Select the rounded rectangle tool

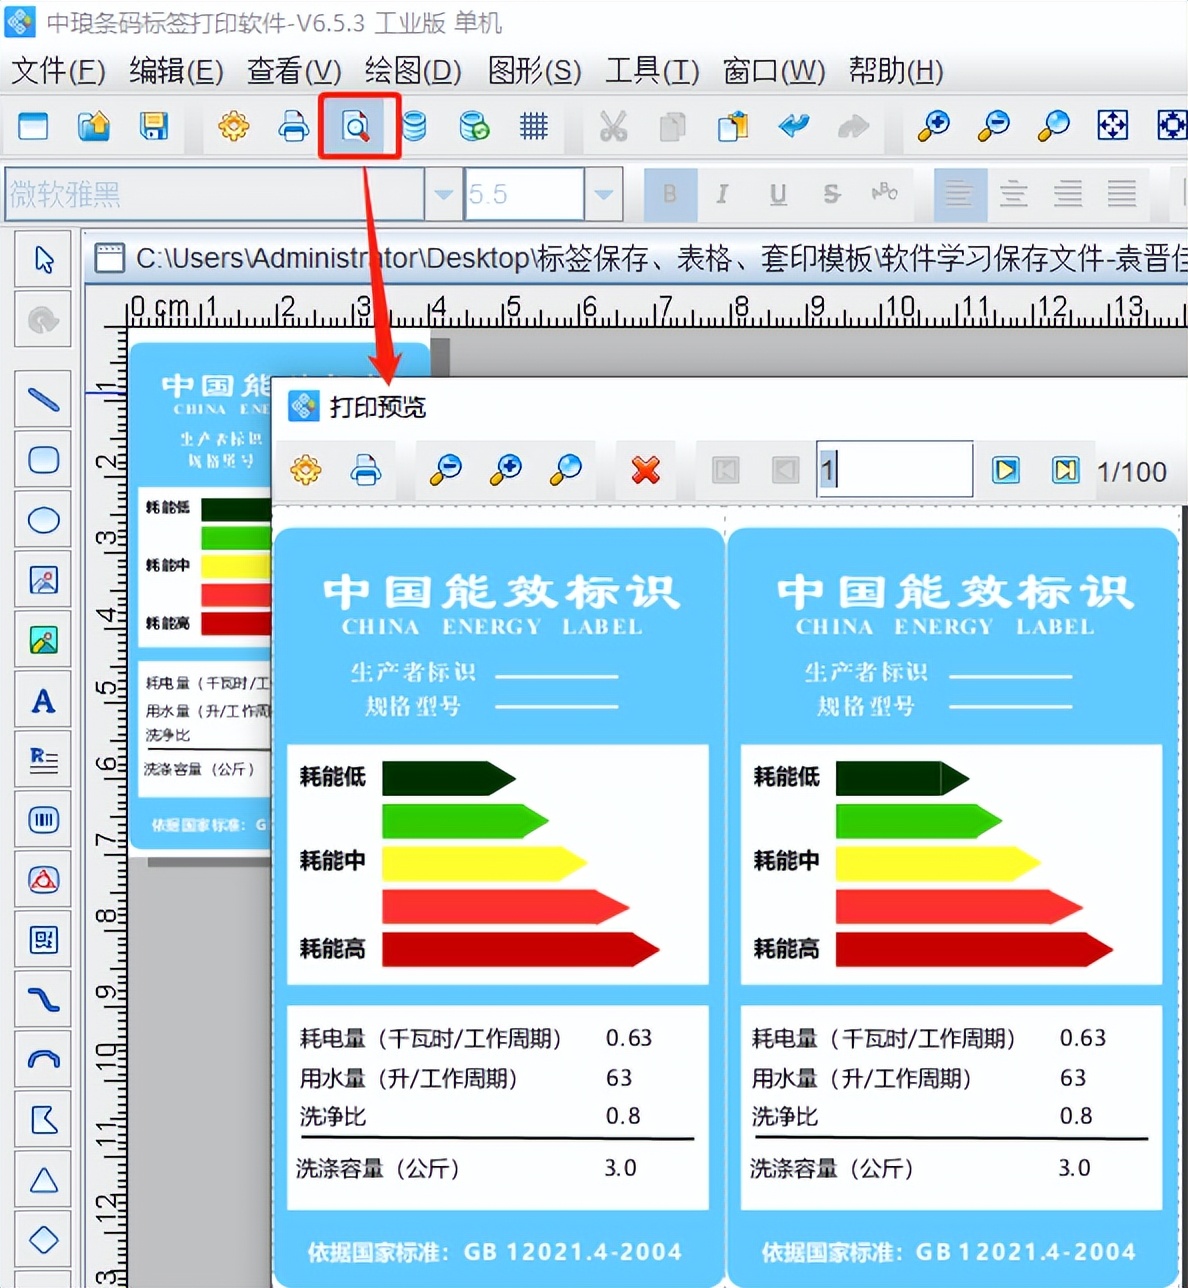43,460
